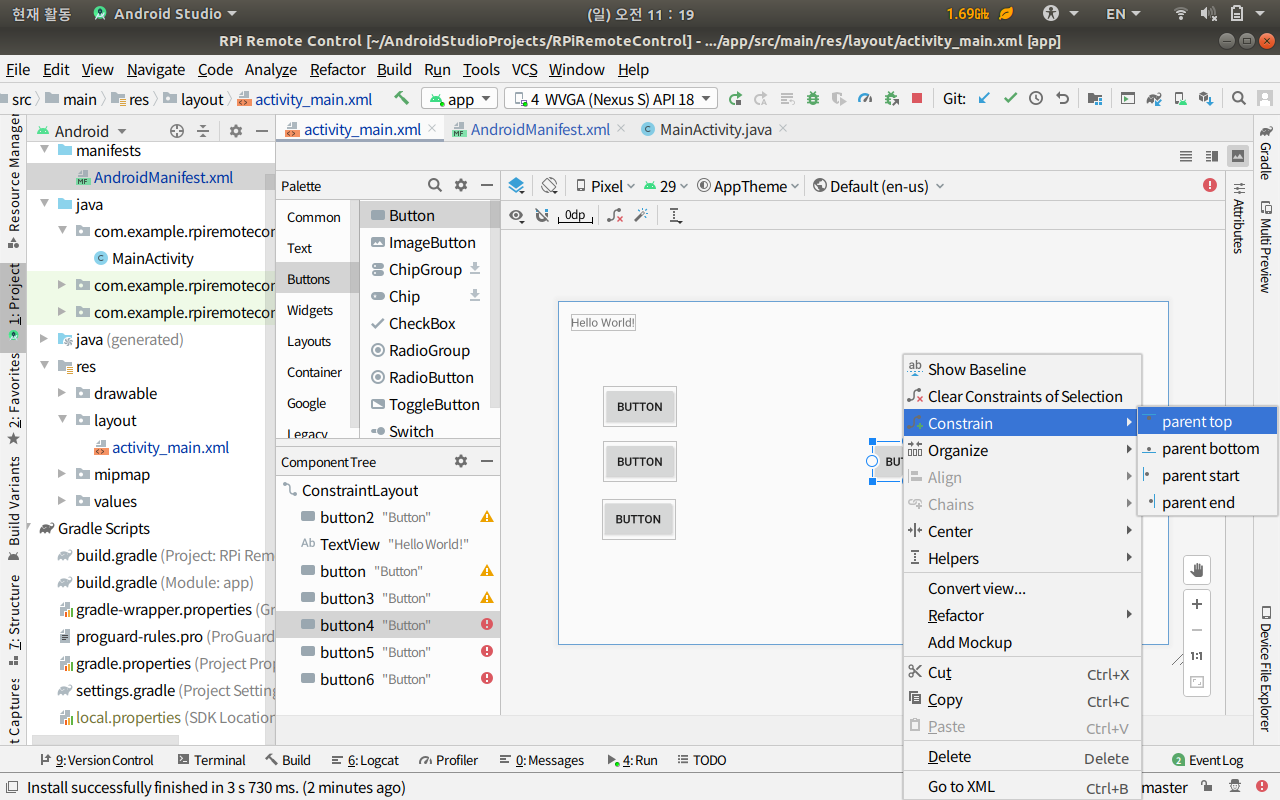Reset zoom to 1:1
The height and width of the screenshot is (800, 1280).
pos(1197,656)
